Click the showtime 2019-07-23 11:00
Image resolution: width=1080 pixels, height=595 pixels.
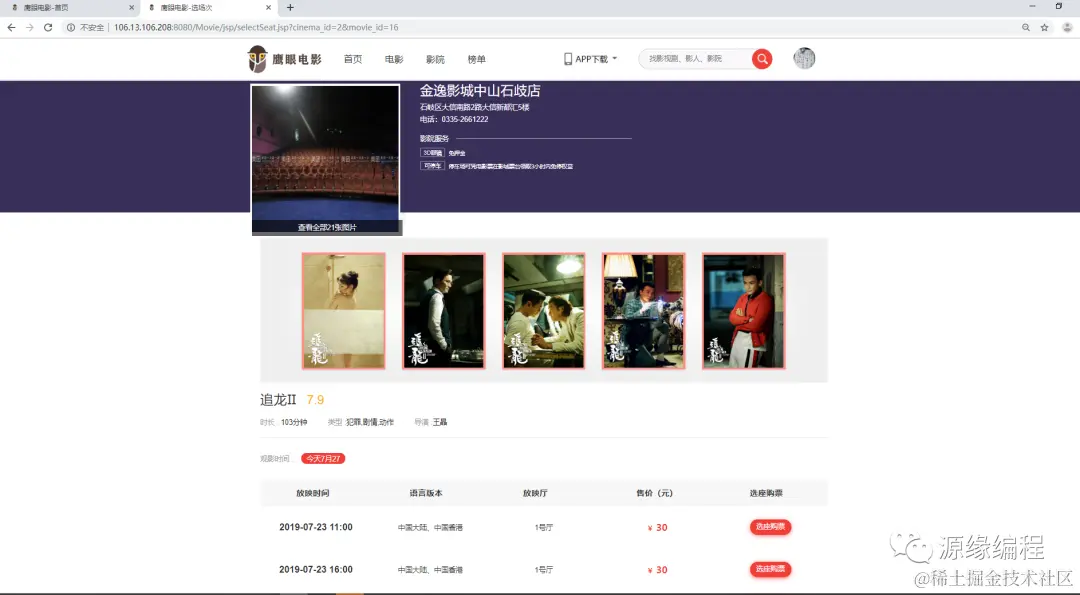tap(315, 528)
